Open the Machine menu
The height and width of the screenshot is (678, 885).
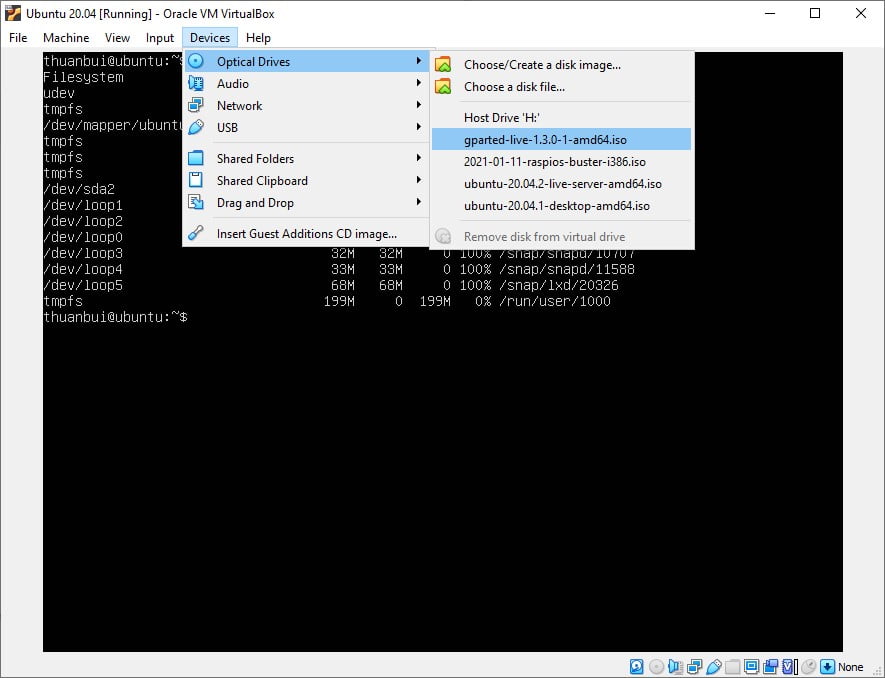(x=66, y=38)
